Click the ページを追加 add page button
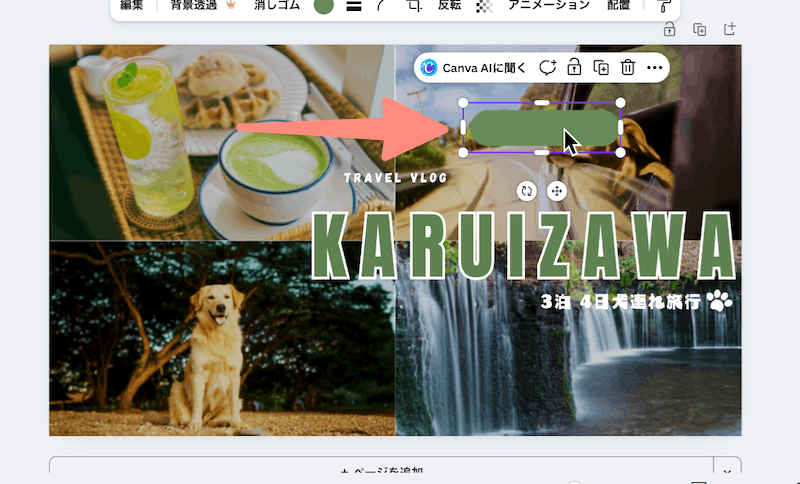 [x=381, y=471]
